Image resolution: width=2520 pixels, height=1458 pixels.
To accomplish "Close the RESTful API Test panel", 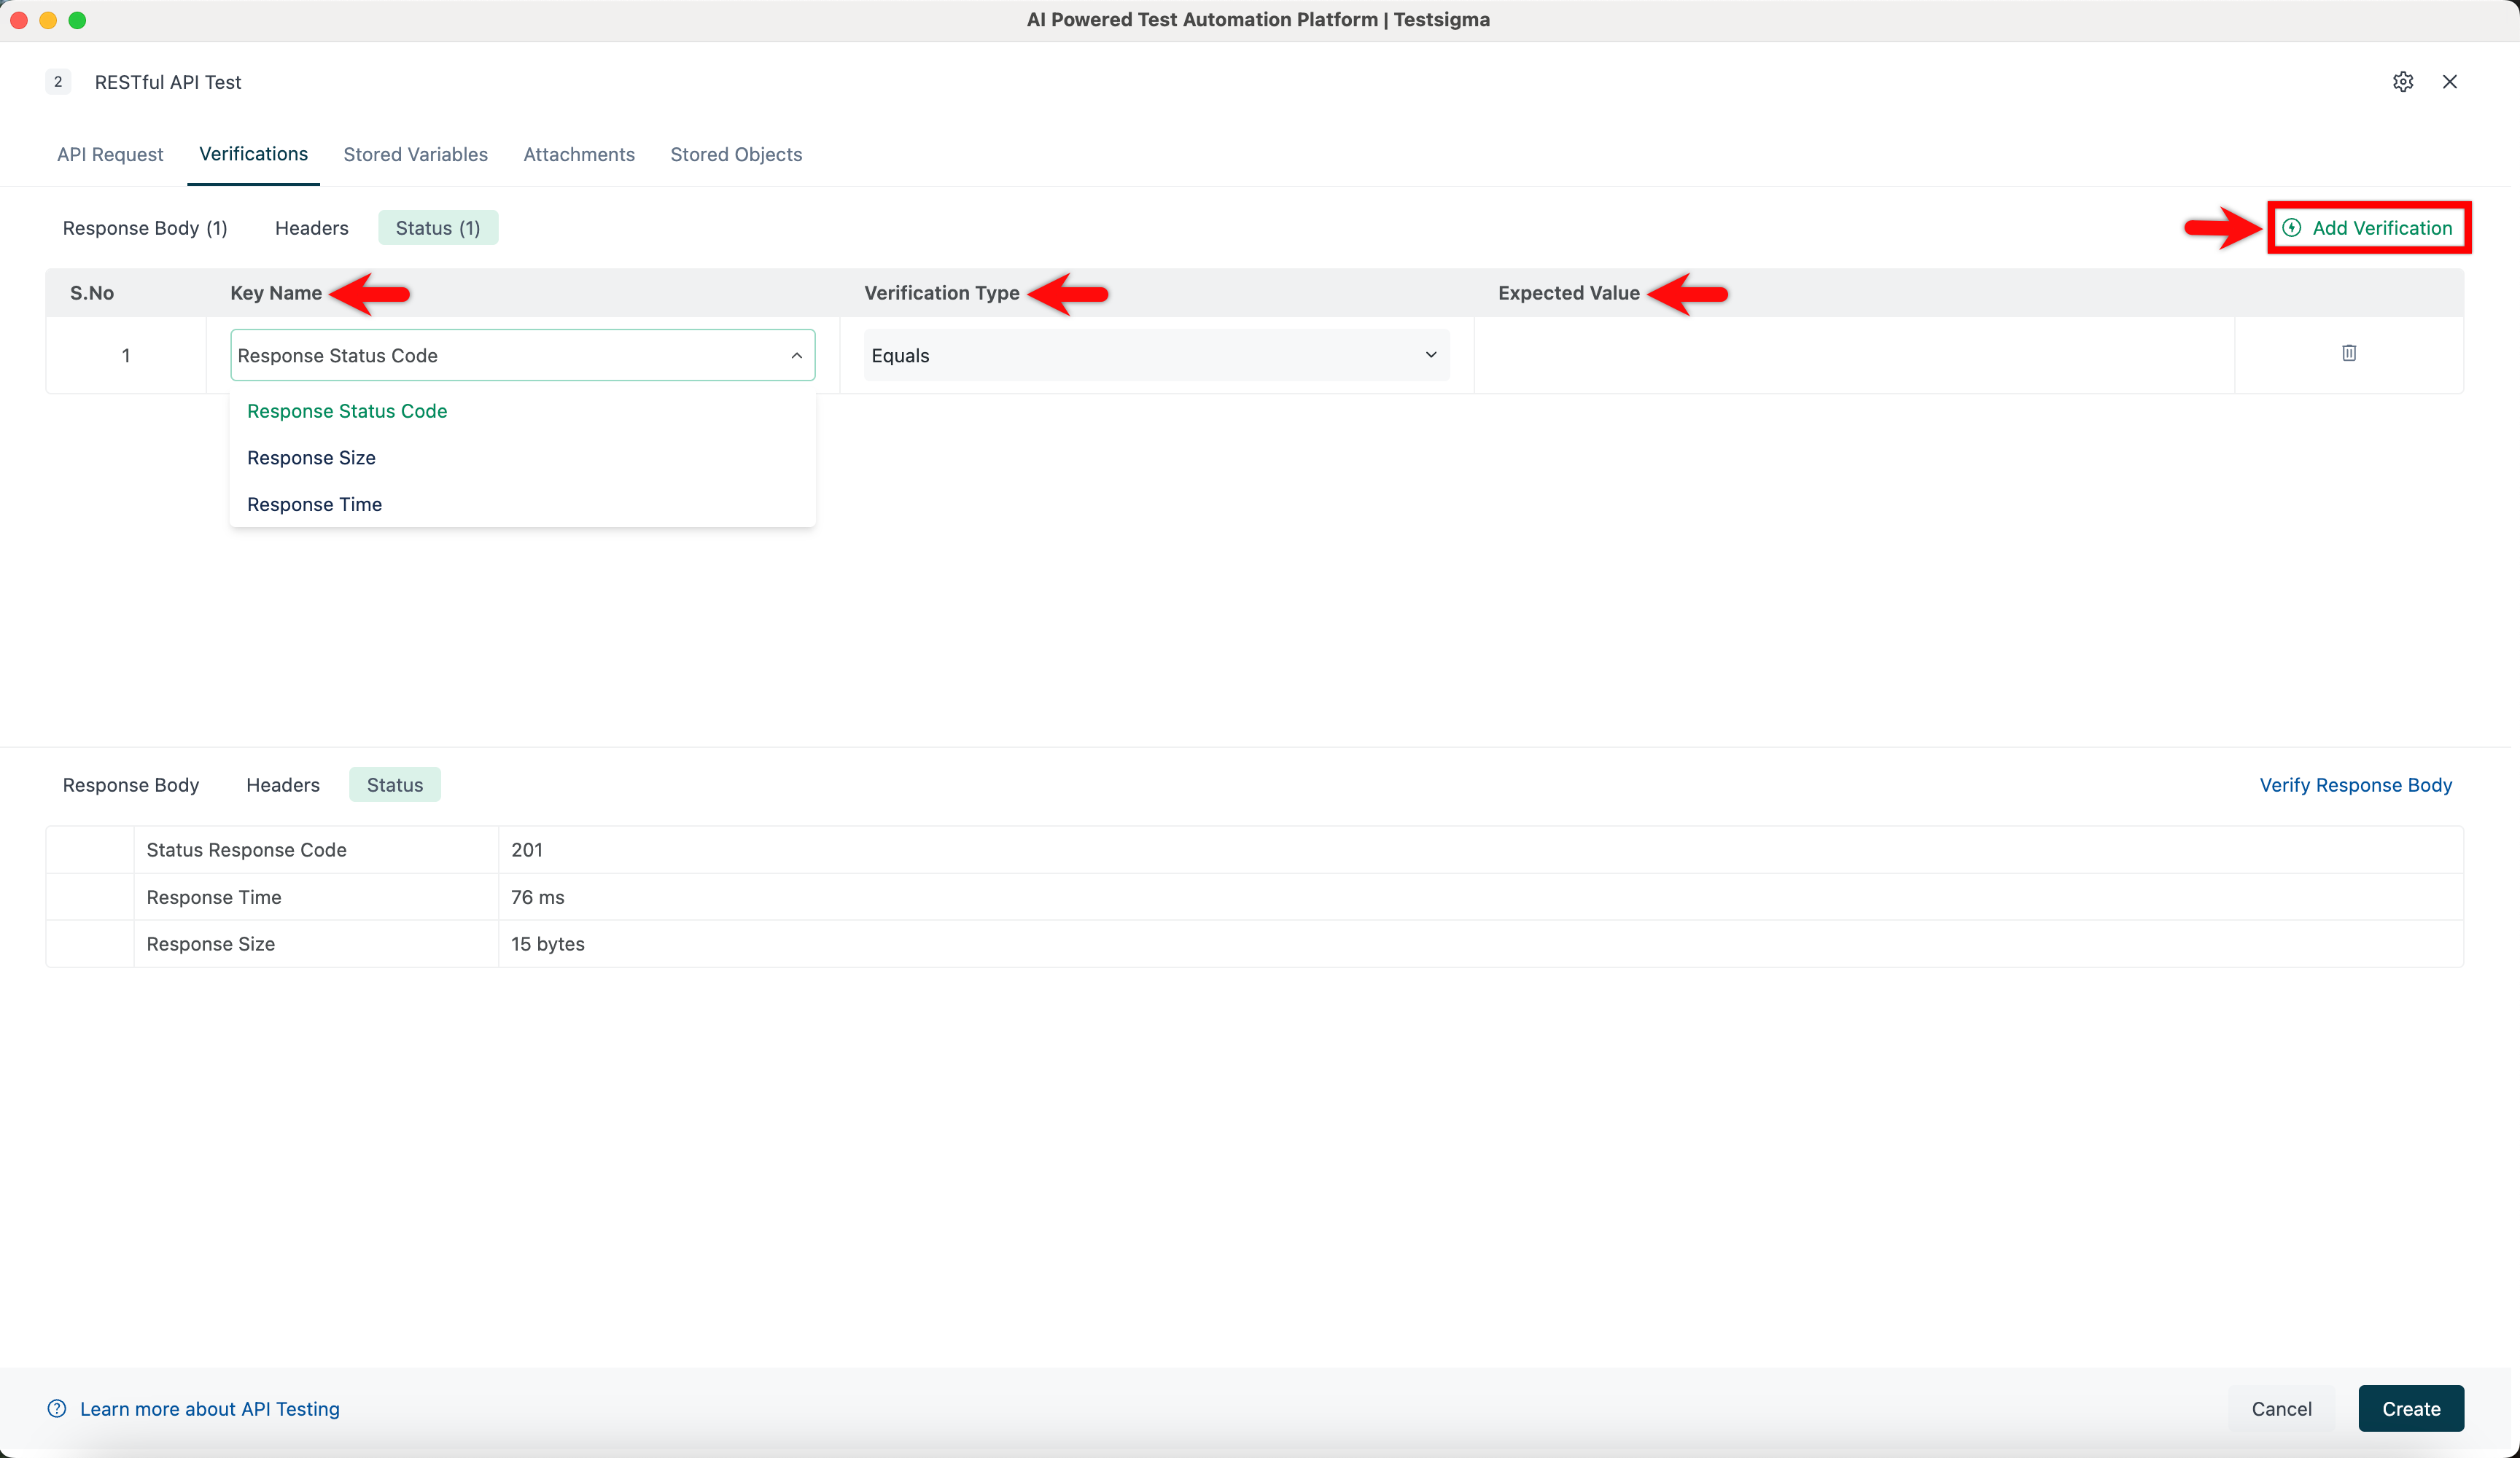I will [x=2450, y=82].
